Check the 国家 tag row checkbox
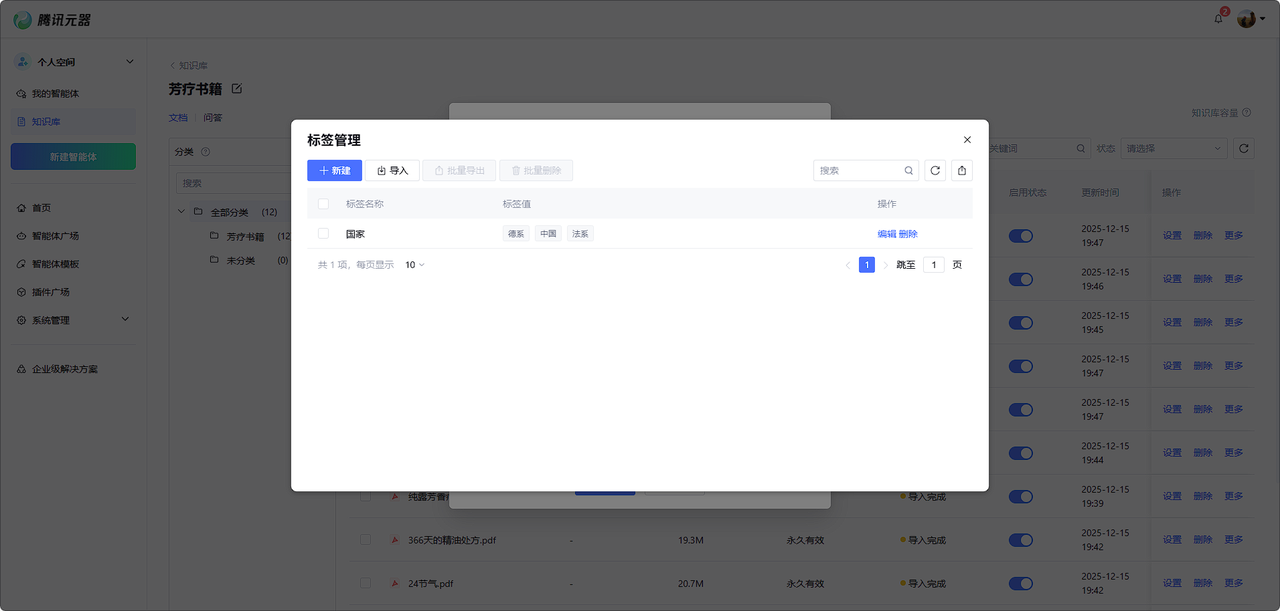Screen dimensions: 1280x611 point(323,234)
